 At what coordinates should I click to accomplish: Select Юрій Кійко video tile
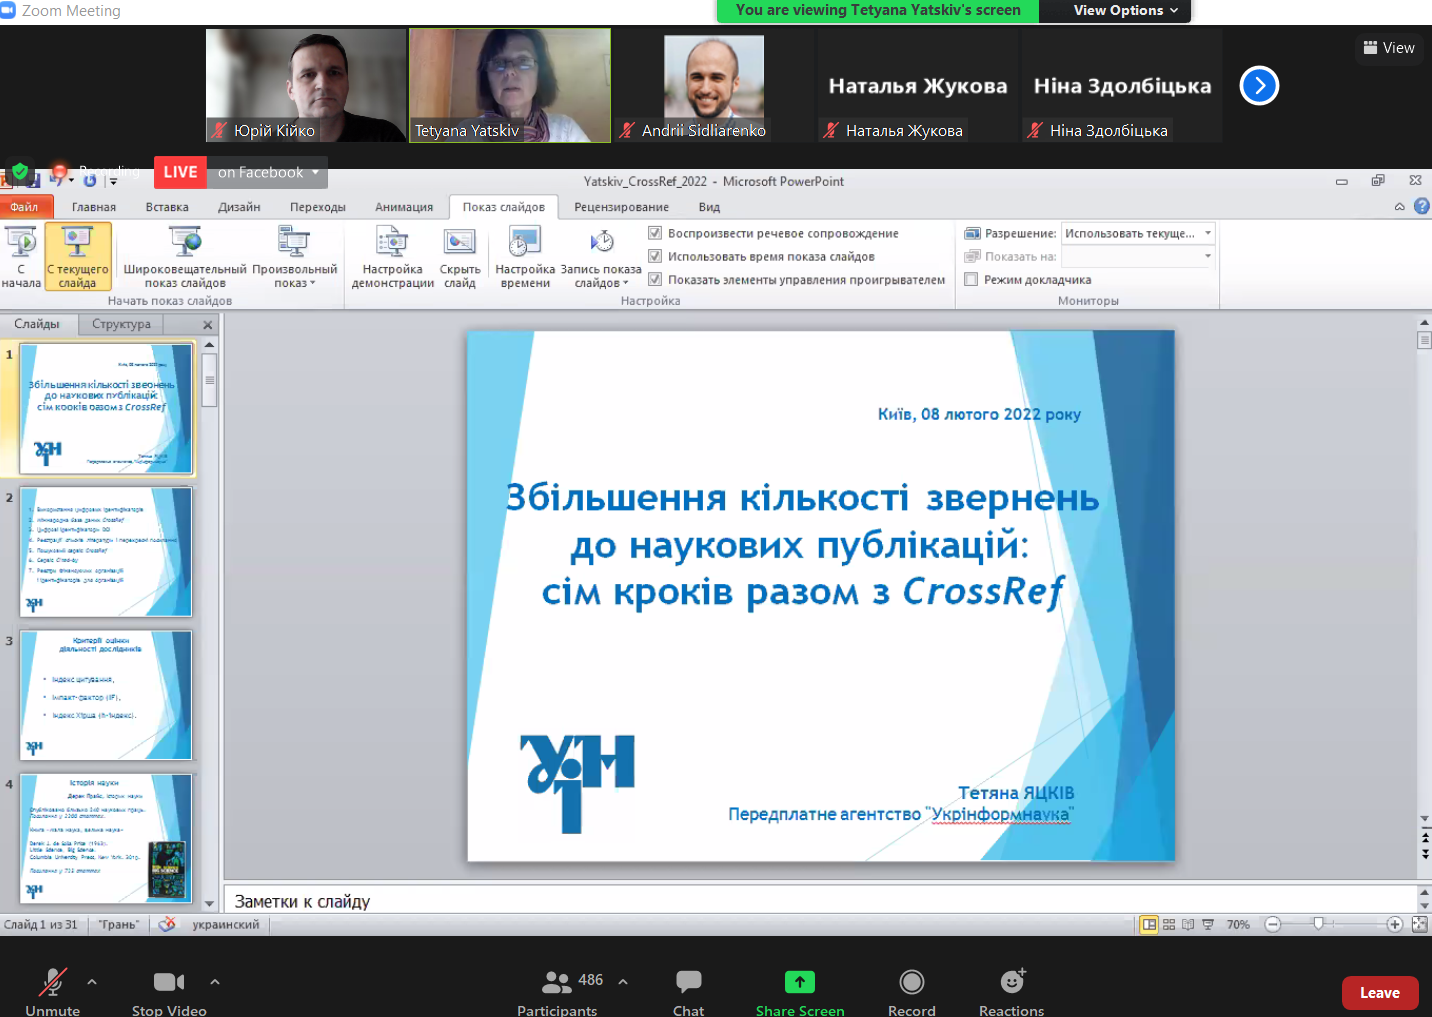point(306,85)
